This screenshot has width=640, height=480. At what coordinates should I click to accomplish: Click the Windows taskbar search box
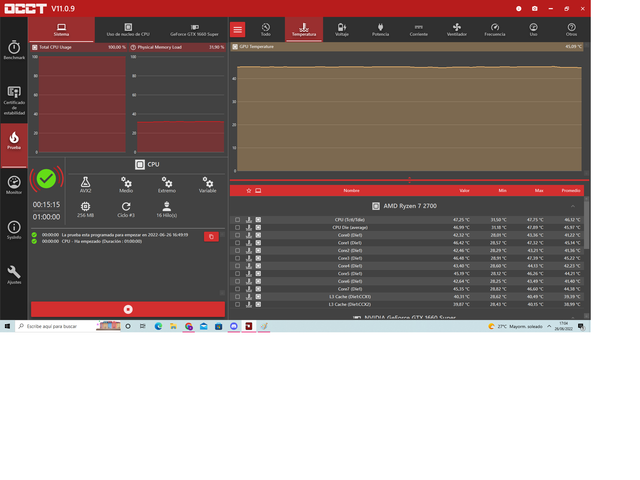[55, 326]
